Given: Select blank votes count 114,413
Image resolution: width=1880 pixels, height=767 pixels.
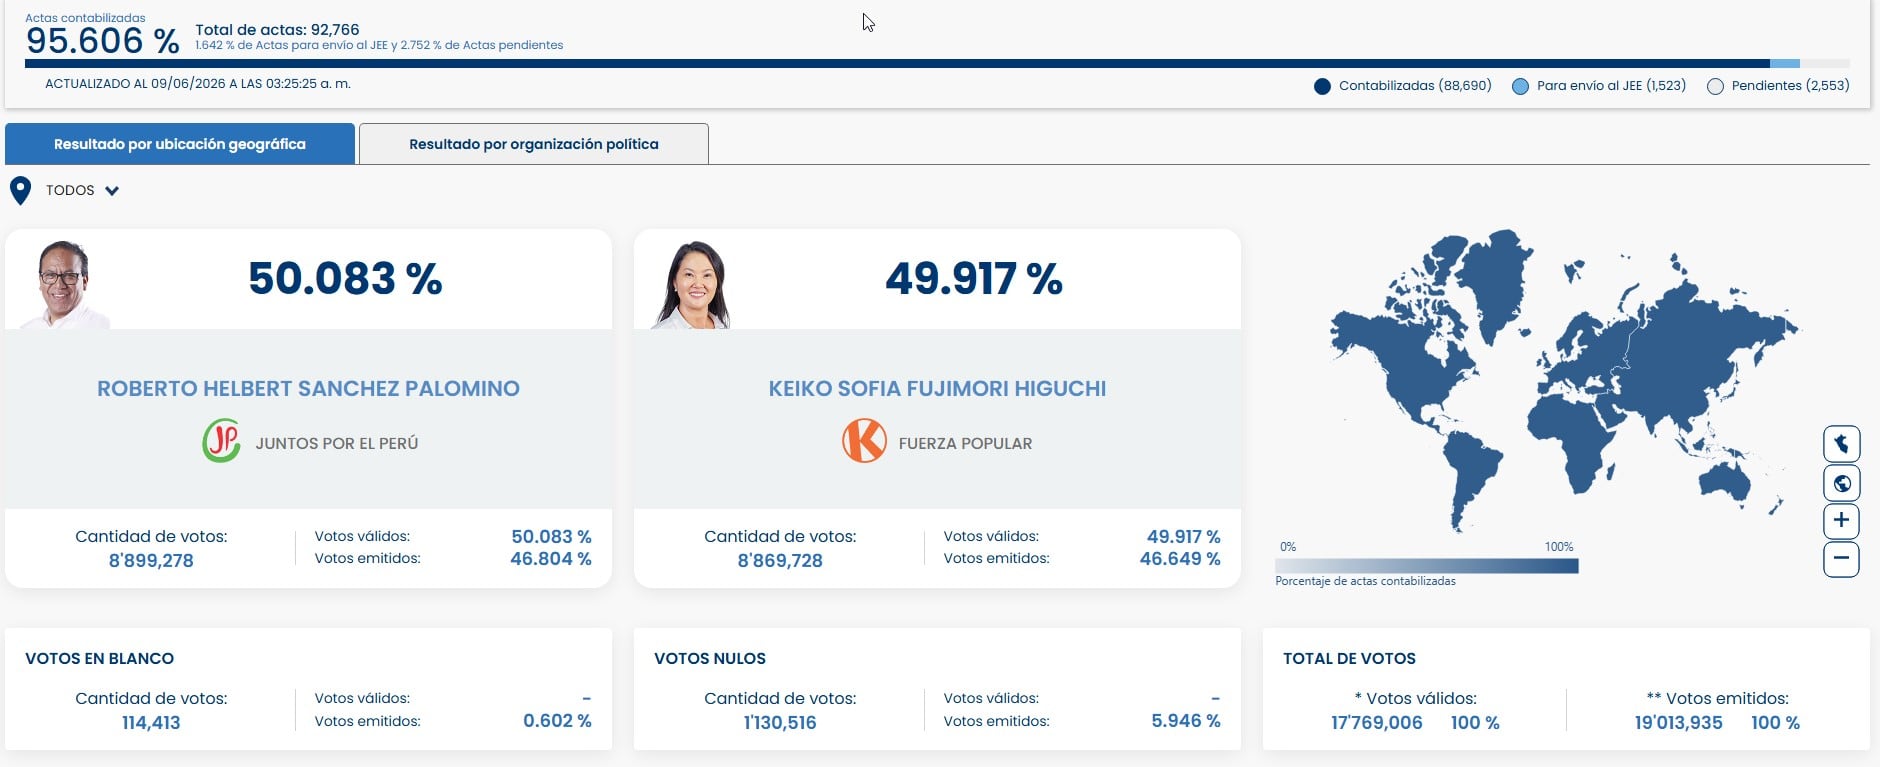Looking at the screenshot, I should click(151, 723).
